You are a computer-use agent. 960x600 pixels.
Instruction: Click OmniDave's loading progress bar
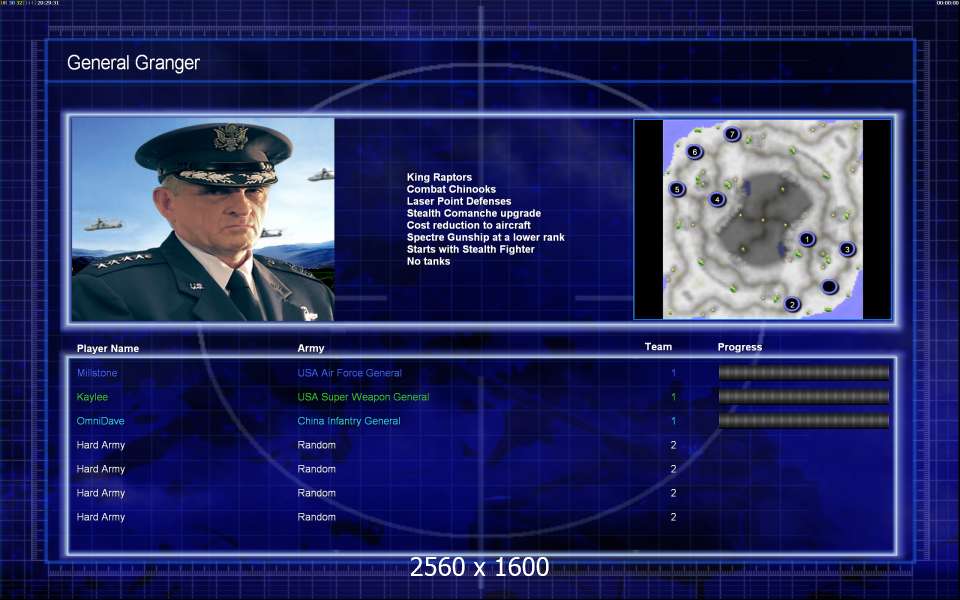click(803, 421)
